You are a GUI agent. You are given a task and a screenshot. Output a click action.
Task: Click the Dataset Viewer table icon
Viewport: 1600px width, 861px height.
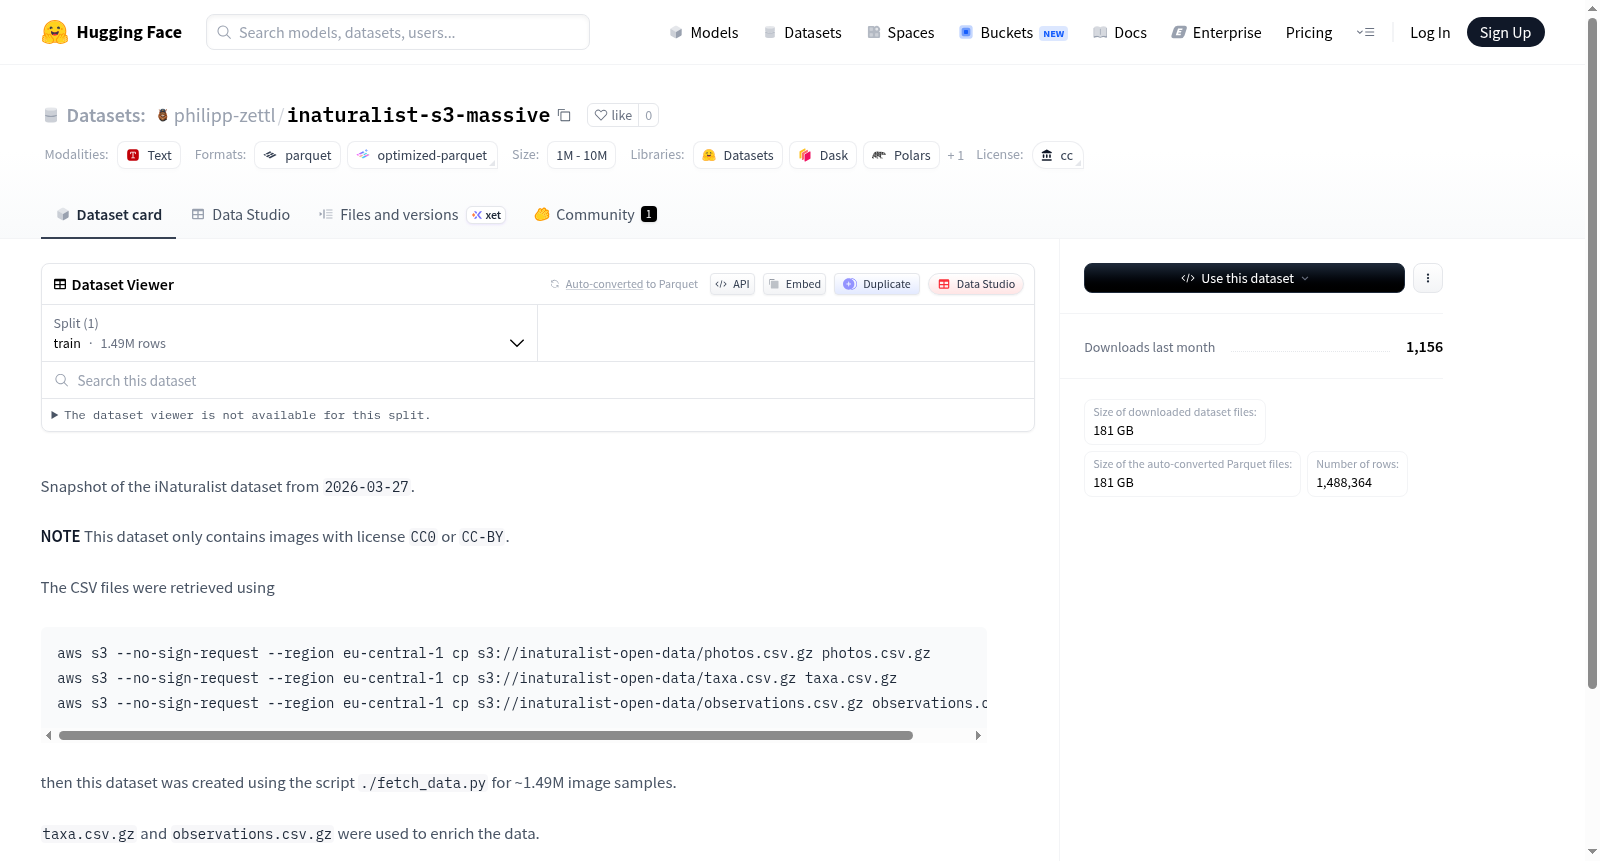click(x=60, y=284)
